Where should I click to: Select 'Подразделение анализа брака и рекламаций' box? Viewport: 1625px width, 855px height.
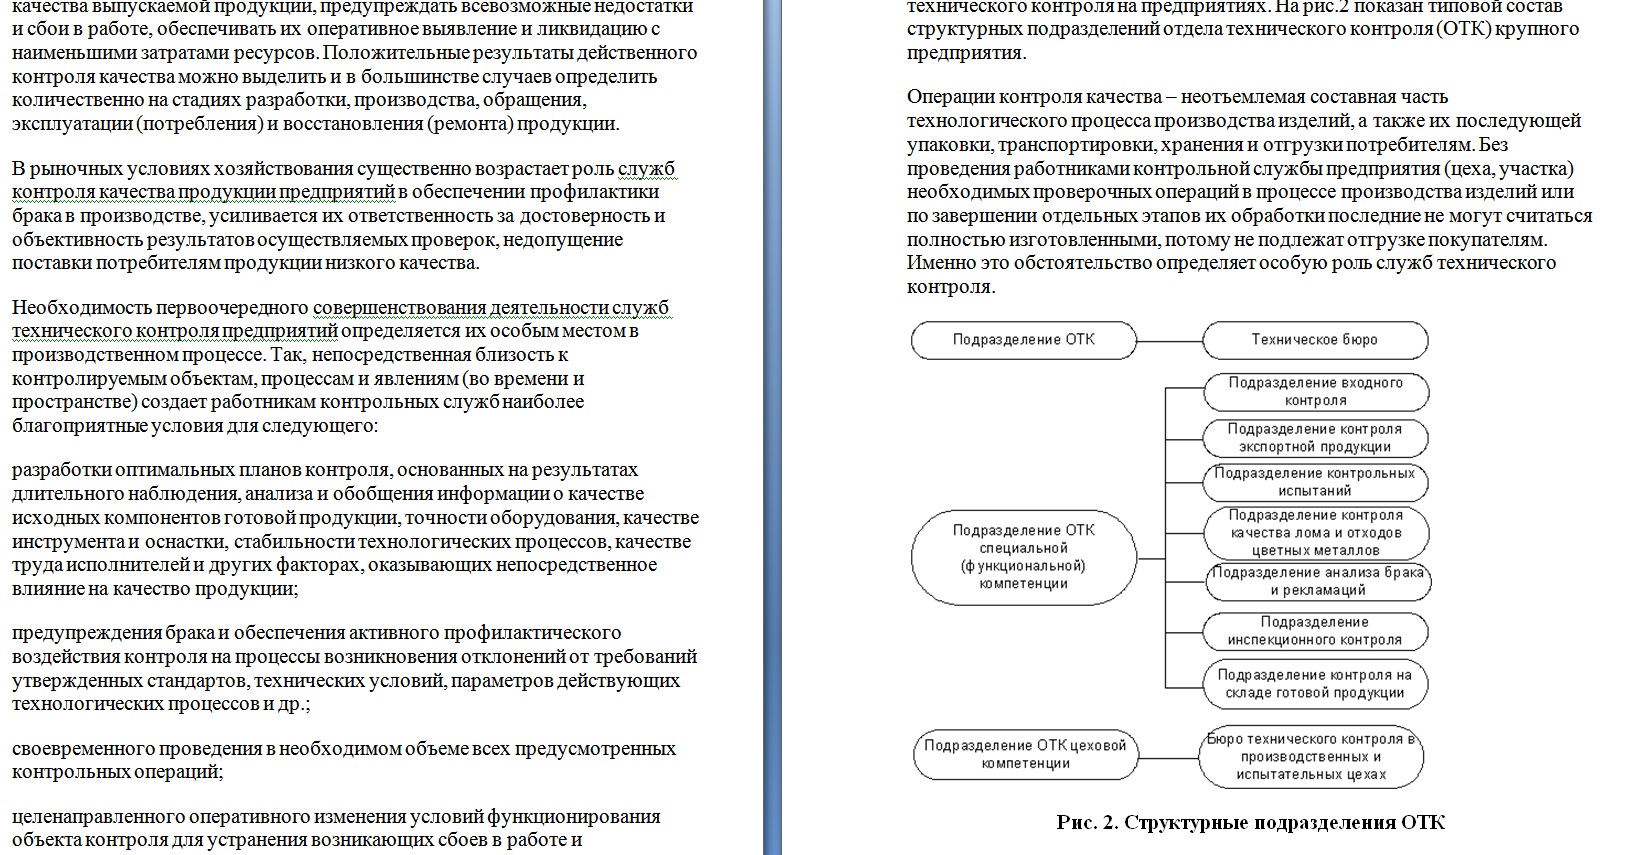point(1317,582)
